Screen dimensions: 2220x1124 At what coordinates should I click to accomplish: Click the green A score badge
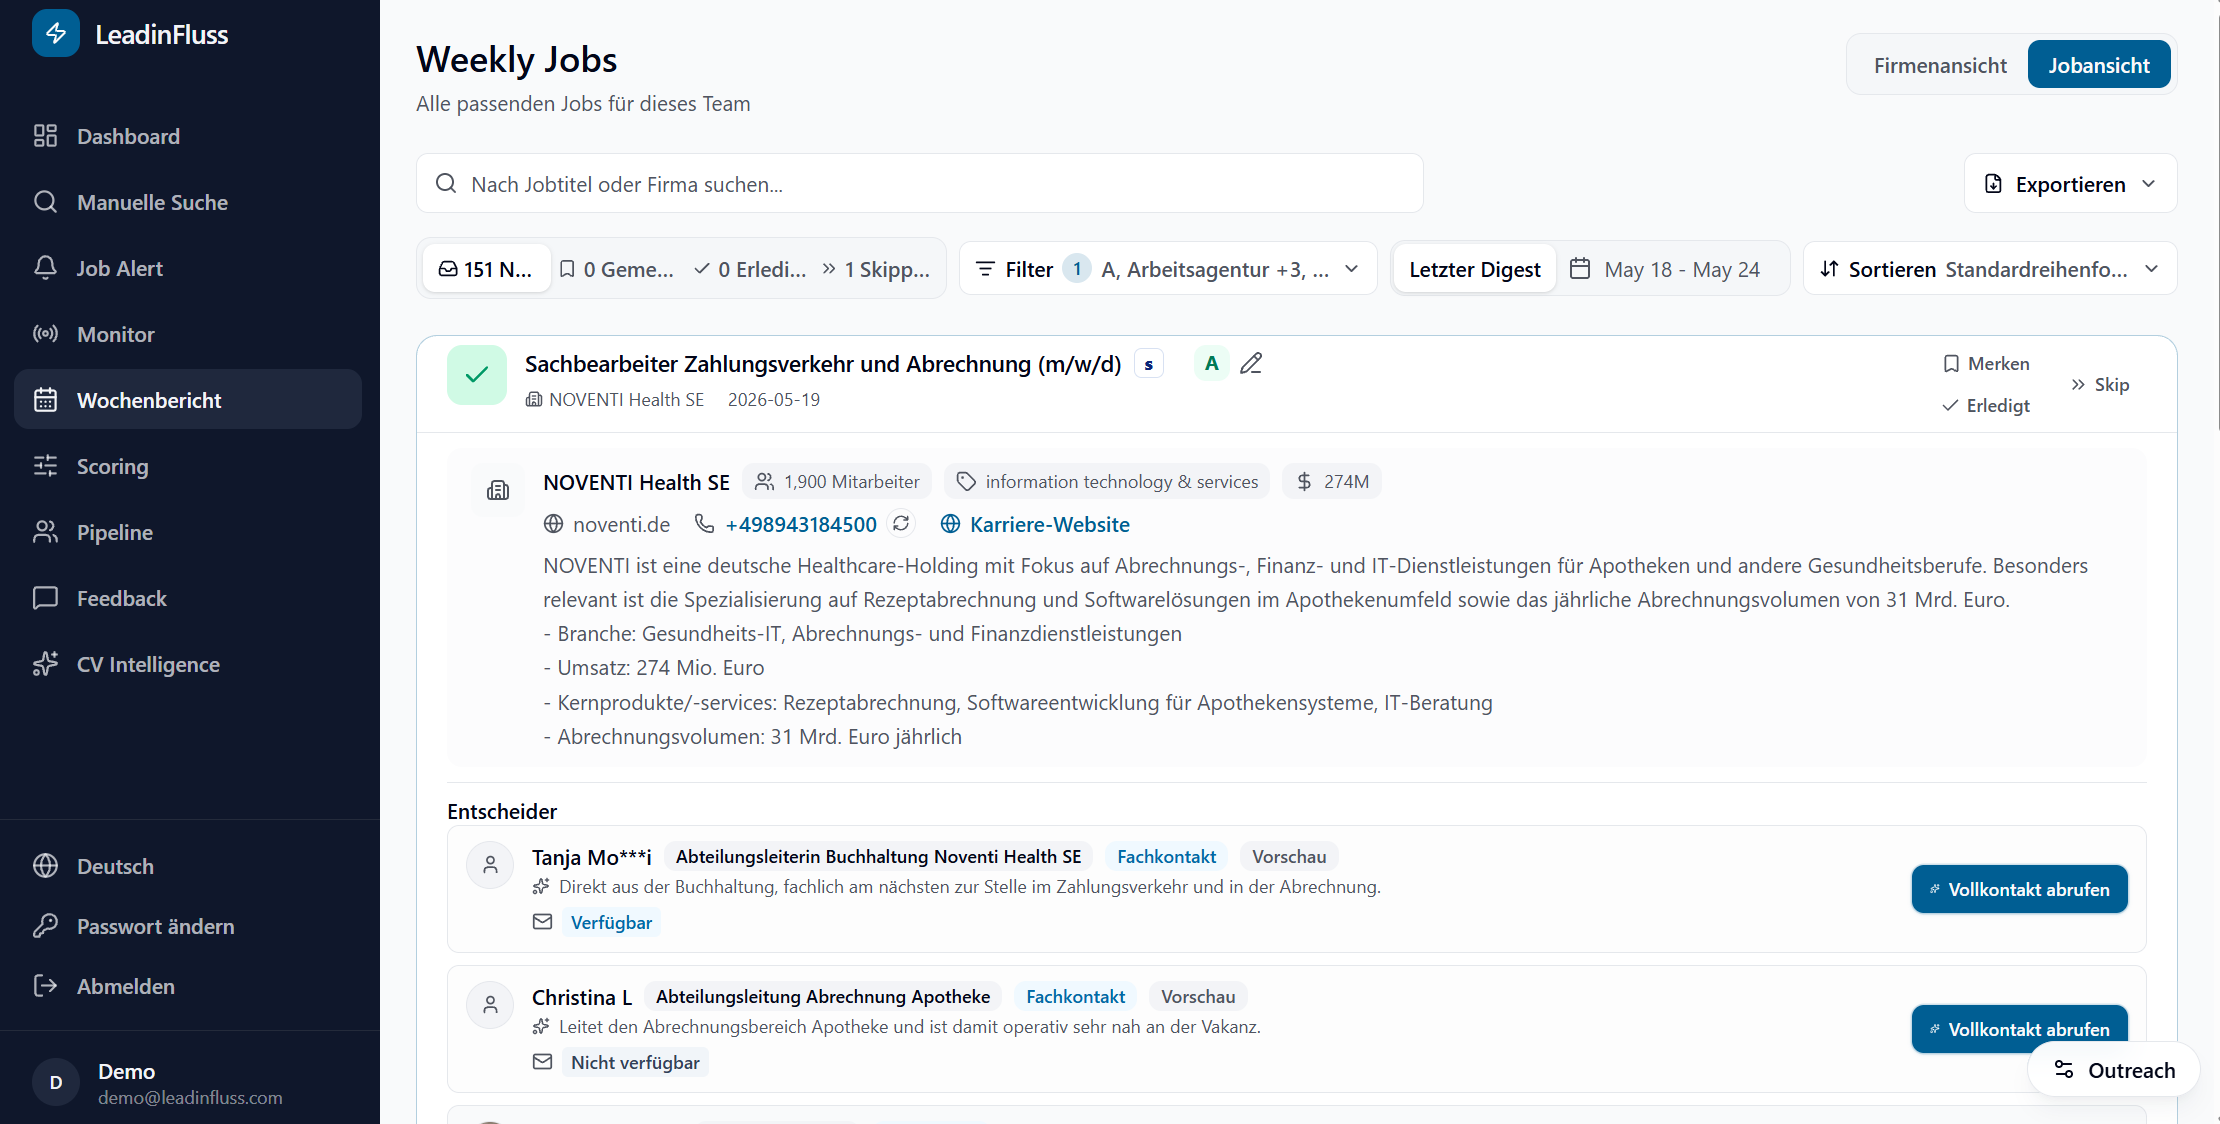tap(1211, 364)
